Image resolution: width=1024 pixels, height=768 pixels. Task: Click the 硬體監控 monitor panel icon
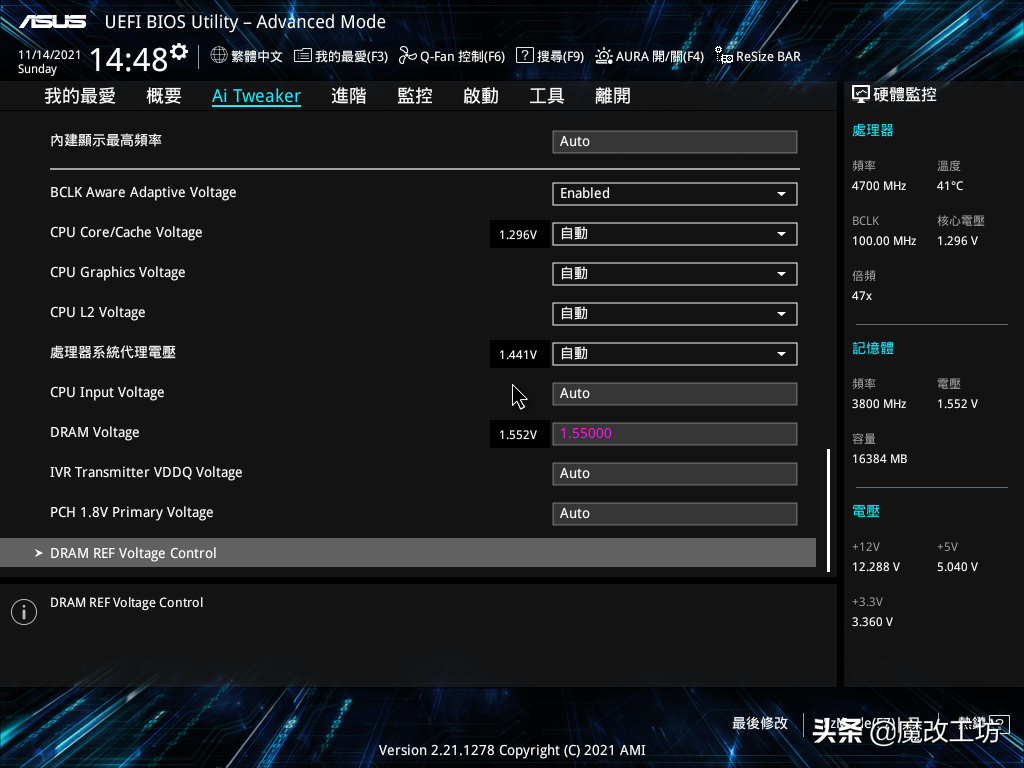[x=861, y=93]
